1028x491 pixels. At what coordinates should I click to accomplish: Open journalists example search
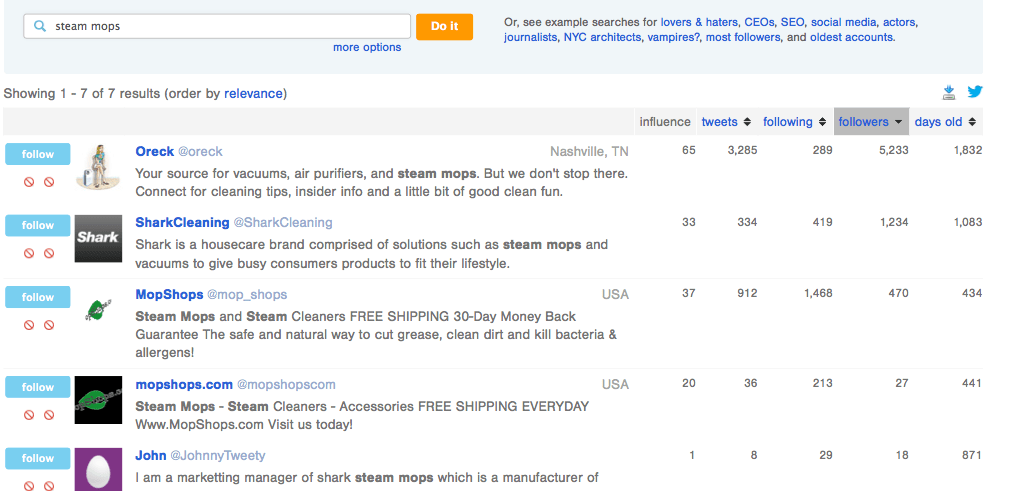click(530, 37)
